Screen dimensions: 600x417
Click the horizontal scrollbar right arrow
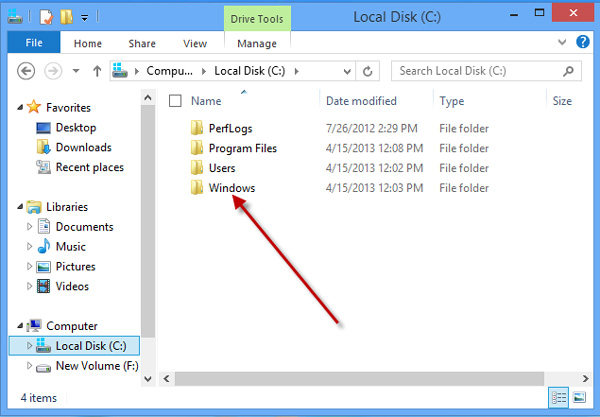(585, 379)
